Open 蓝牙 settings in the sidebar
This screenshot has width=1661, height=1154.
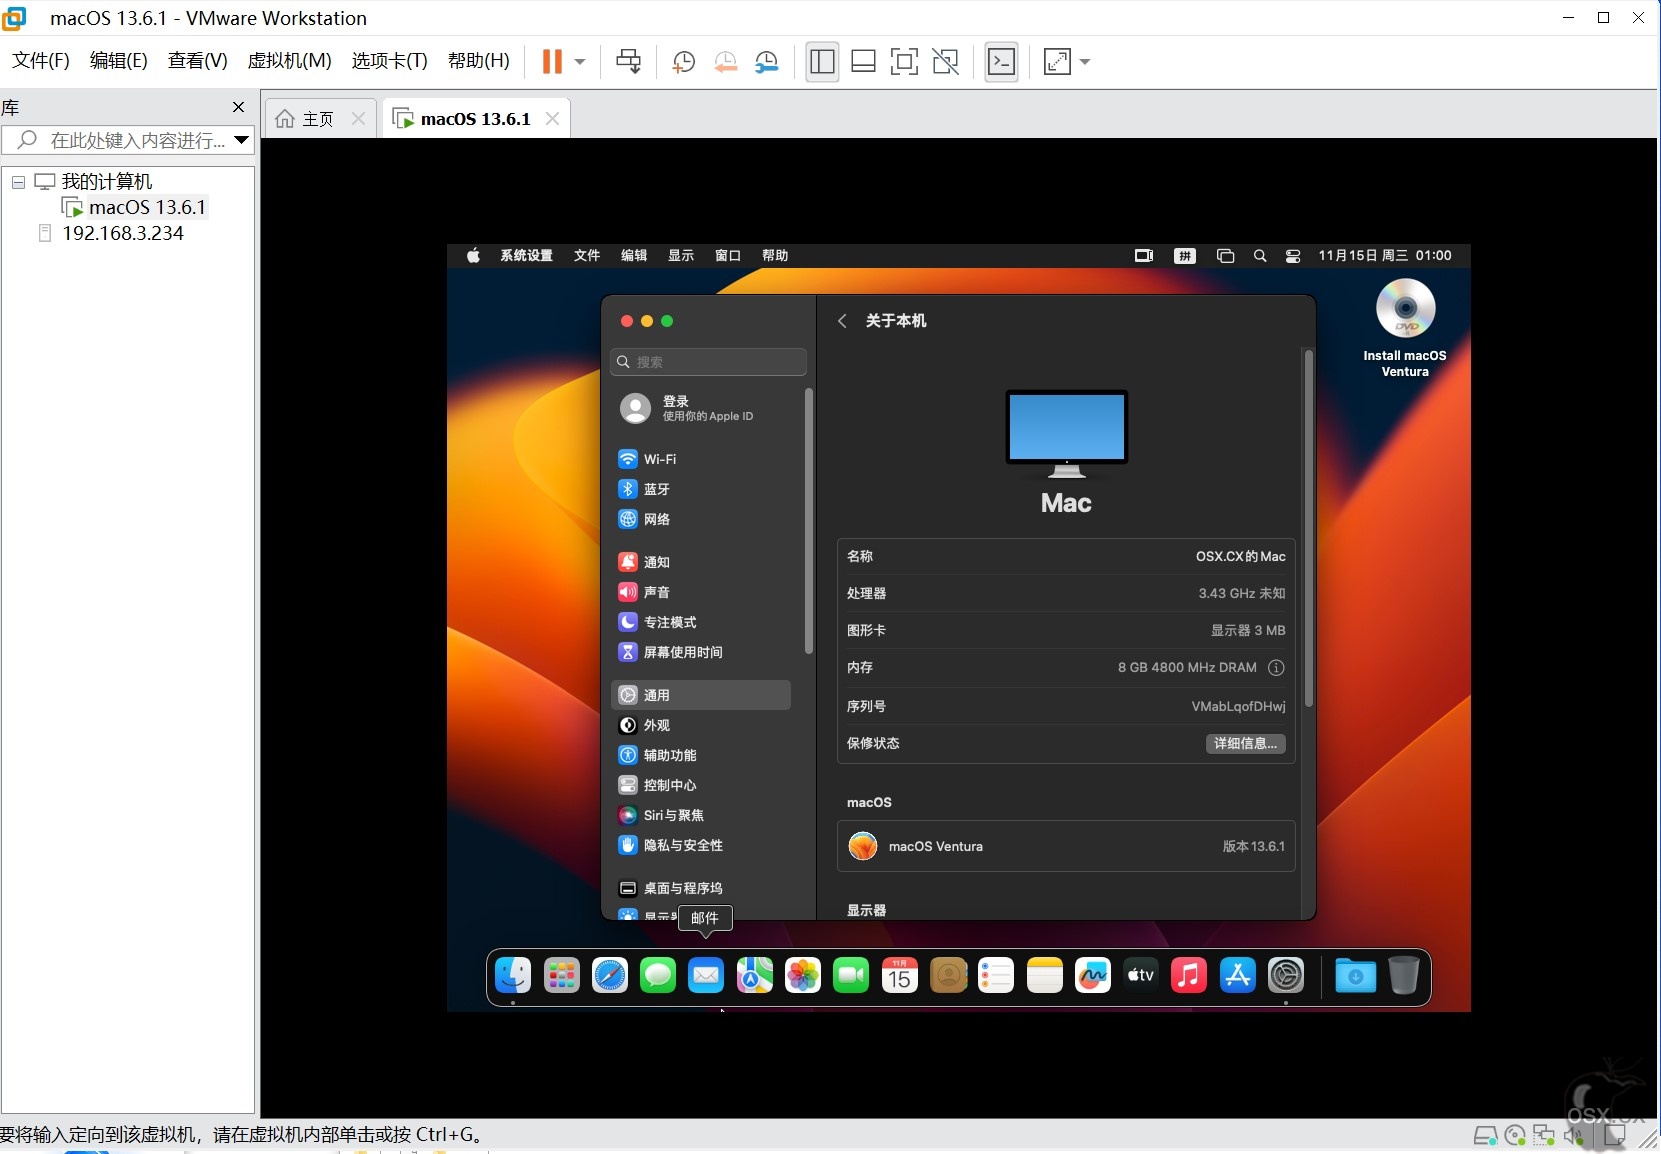pyautogui.click(x=700, y=489)
